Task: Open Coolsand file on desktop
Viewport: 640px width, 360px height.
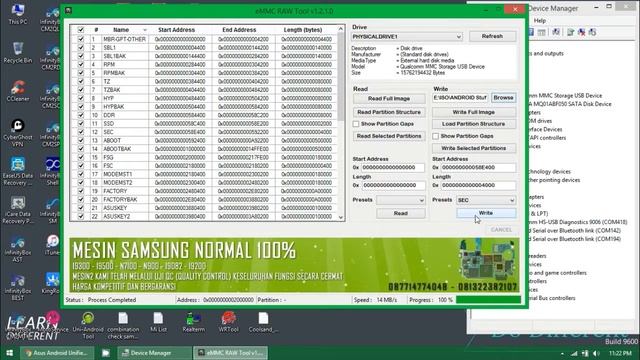Action: pos(263,322)
